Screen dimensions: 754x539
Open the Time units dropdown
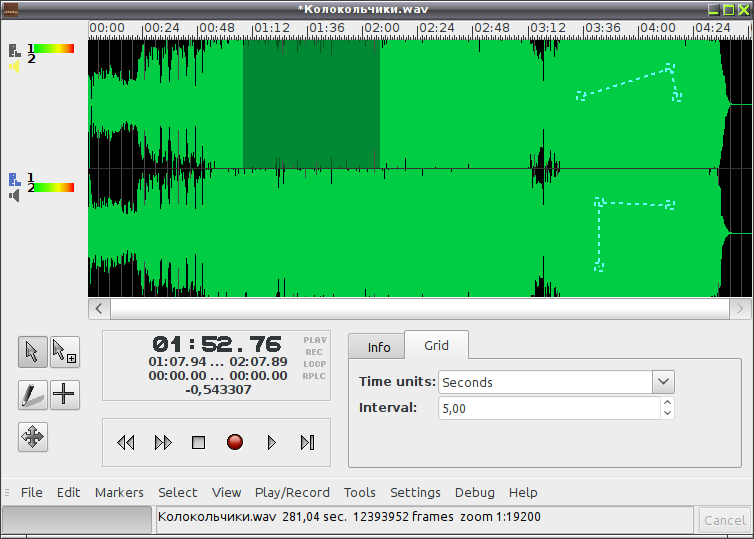664,382
